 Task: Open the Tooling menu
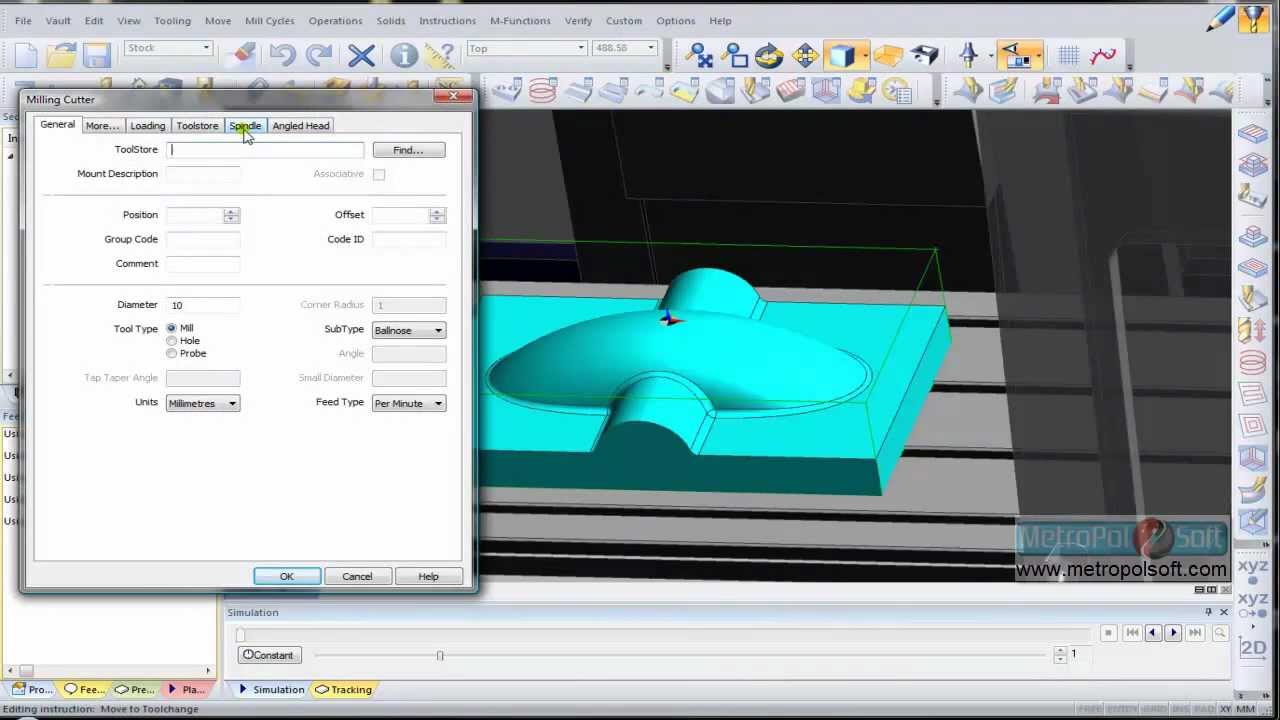[172, 20]
